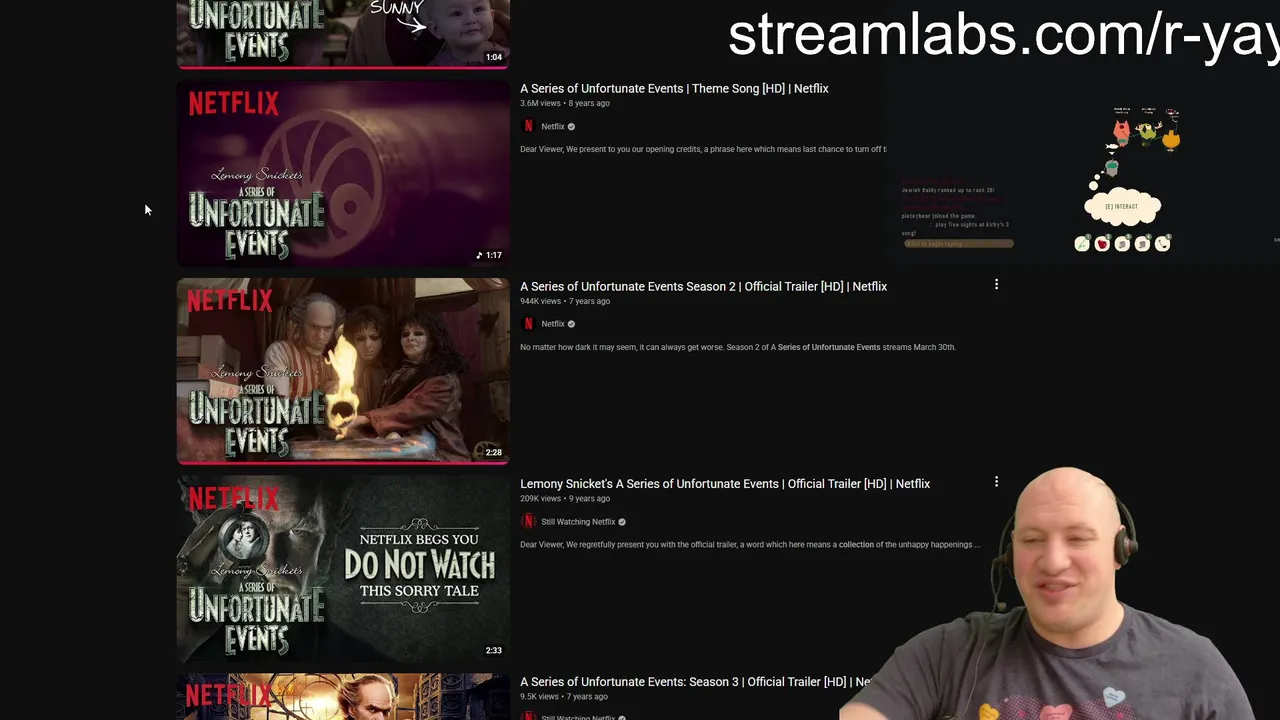Image resolution: width=1280 pixels, height=720 pixels.
Task: Open the Season 2 Official Trailer title link
Action: point(703,286)
